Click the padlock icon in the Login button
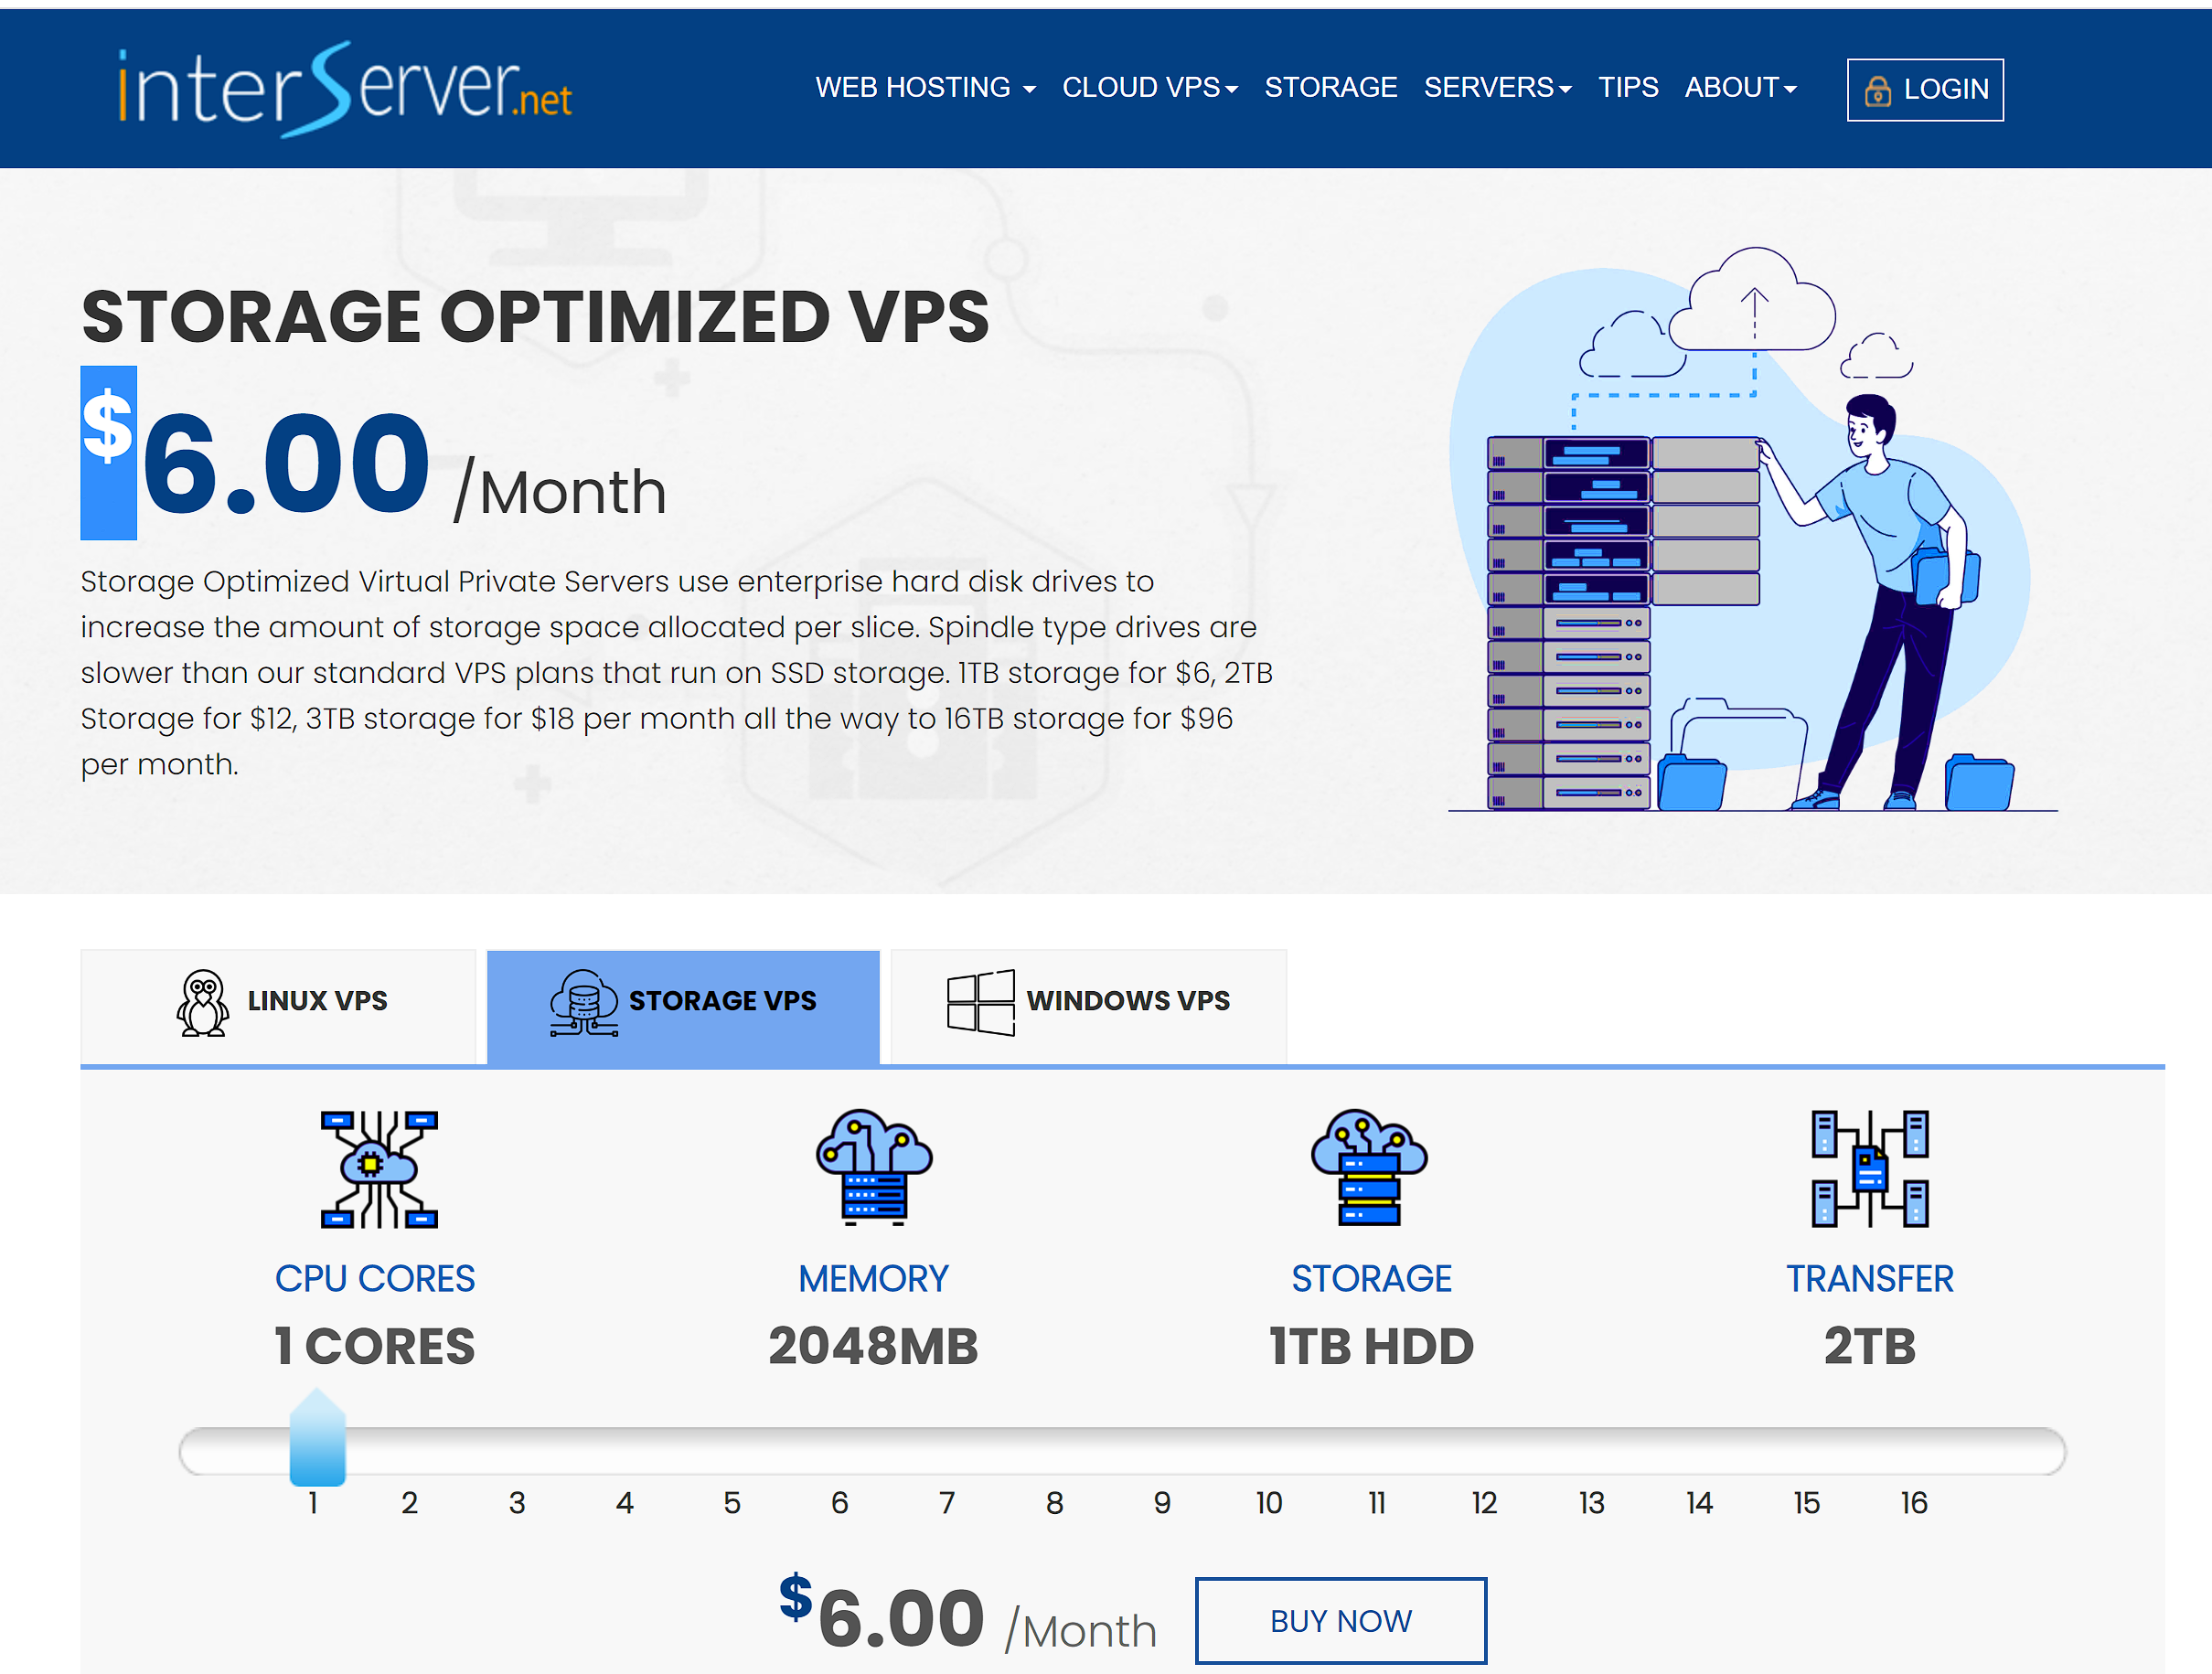This screenshot has width=2212, height=1674. click(1879, 90)
